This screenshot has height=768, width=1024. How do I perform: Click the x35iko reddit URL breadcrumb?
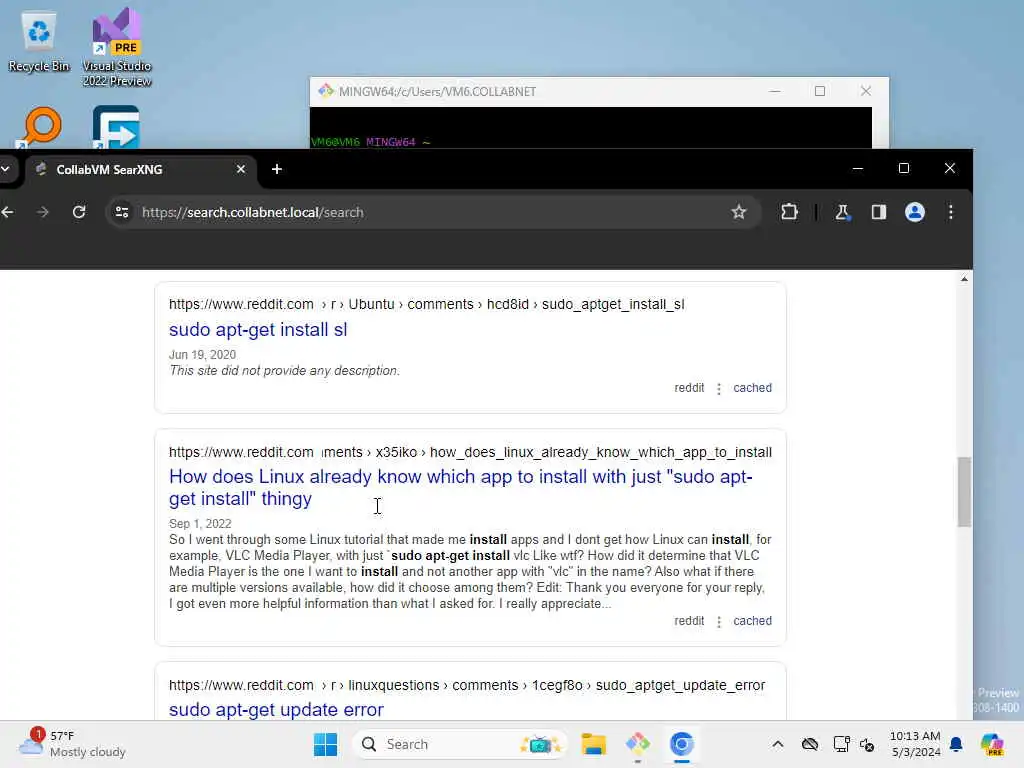point(470,452)
